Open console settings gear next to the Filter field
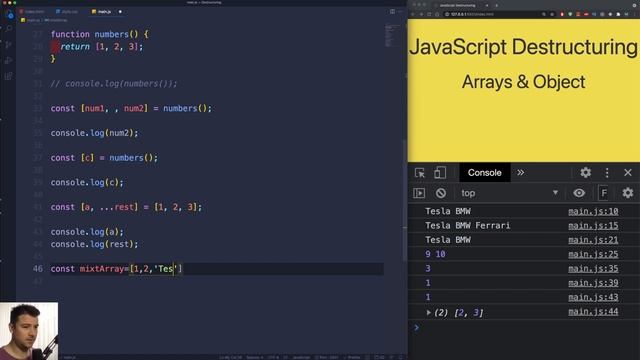This screenshot has height=360, width=640. pyautogui.click(x=628, y=193)
